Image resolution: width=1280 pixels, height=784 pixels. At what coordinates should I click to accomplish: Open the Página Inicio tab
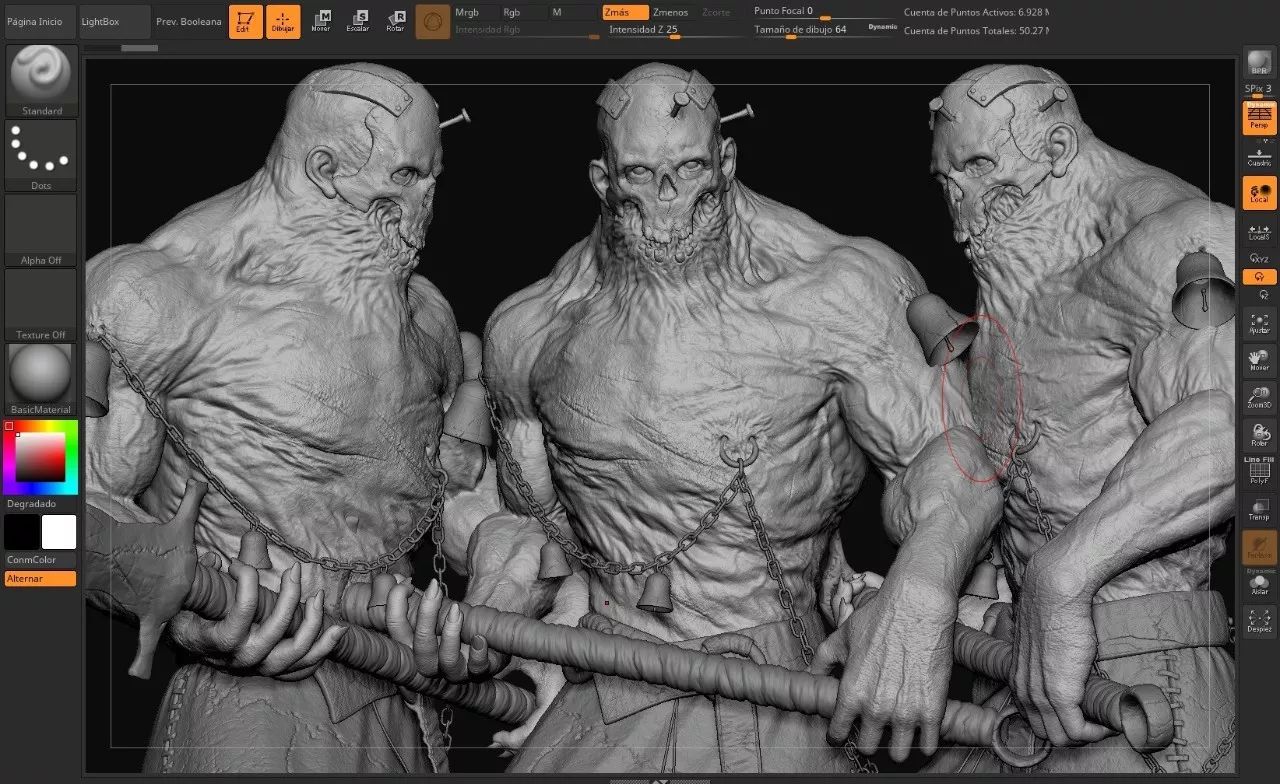point(38,21)
